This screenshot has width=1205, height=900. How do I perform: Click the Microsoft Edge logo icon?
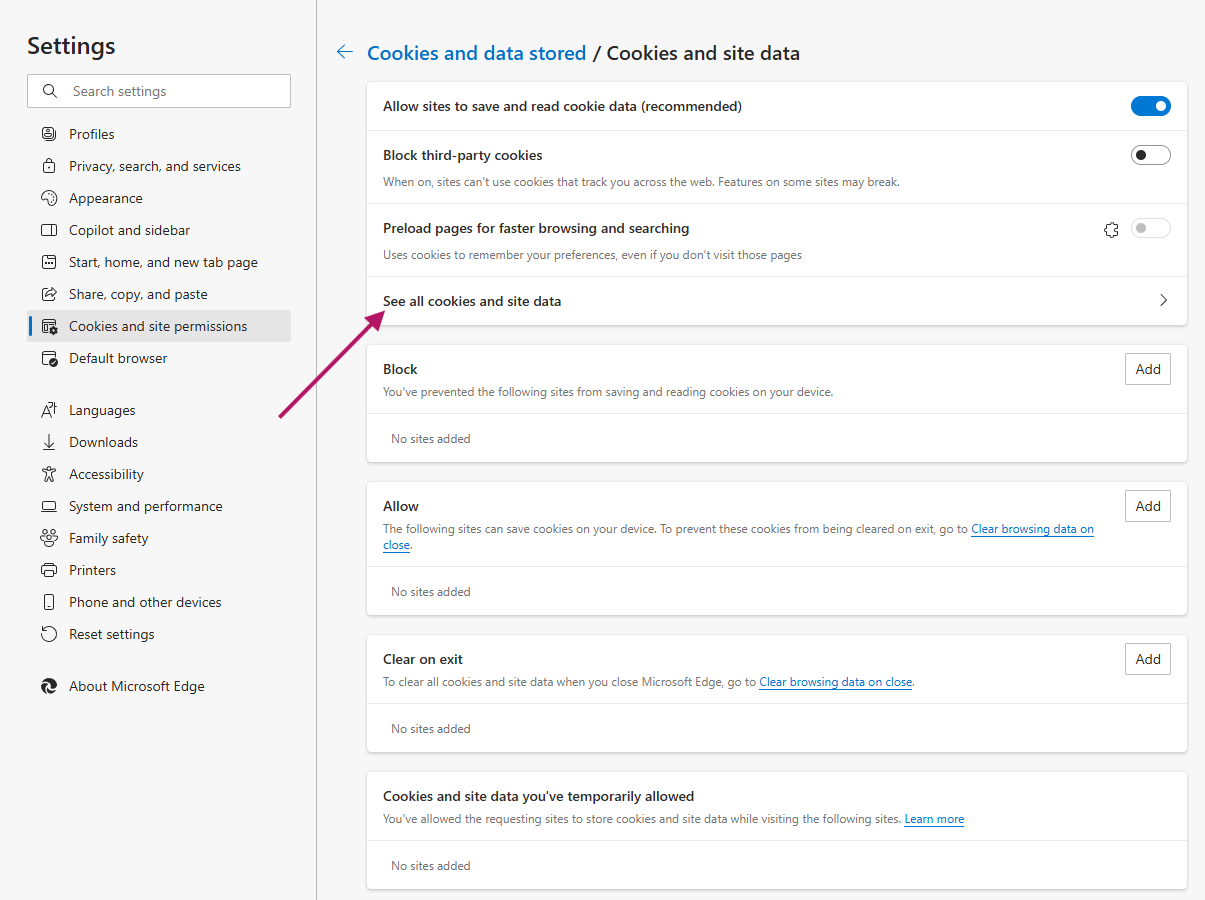[x=49, y=686]
